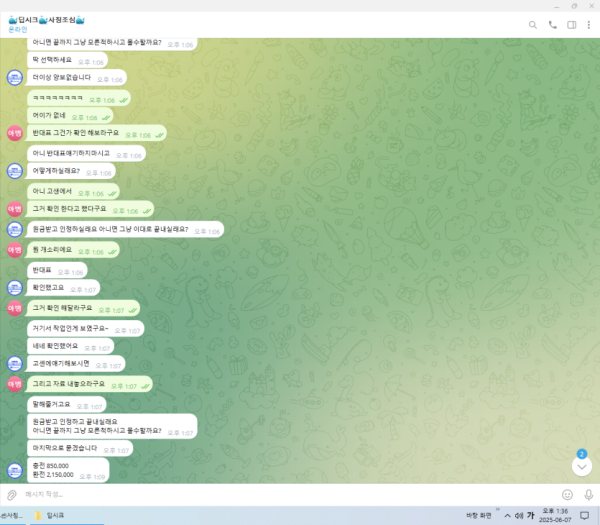
Task: Click blue avatar beside 어떻게하실래요?
Action: 15,171
